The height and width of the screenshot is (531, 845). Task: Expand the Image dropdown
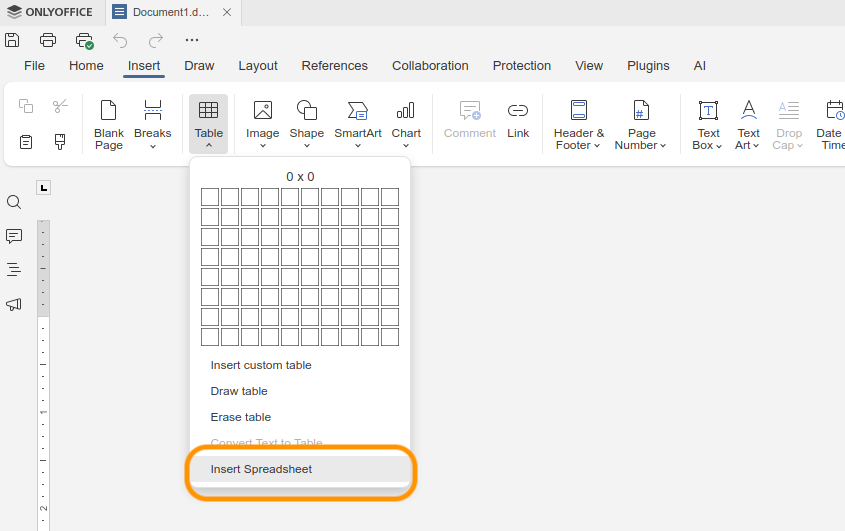263,124
